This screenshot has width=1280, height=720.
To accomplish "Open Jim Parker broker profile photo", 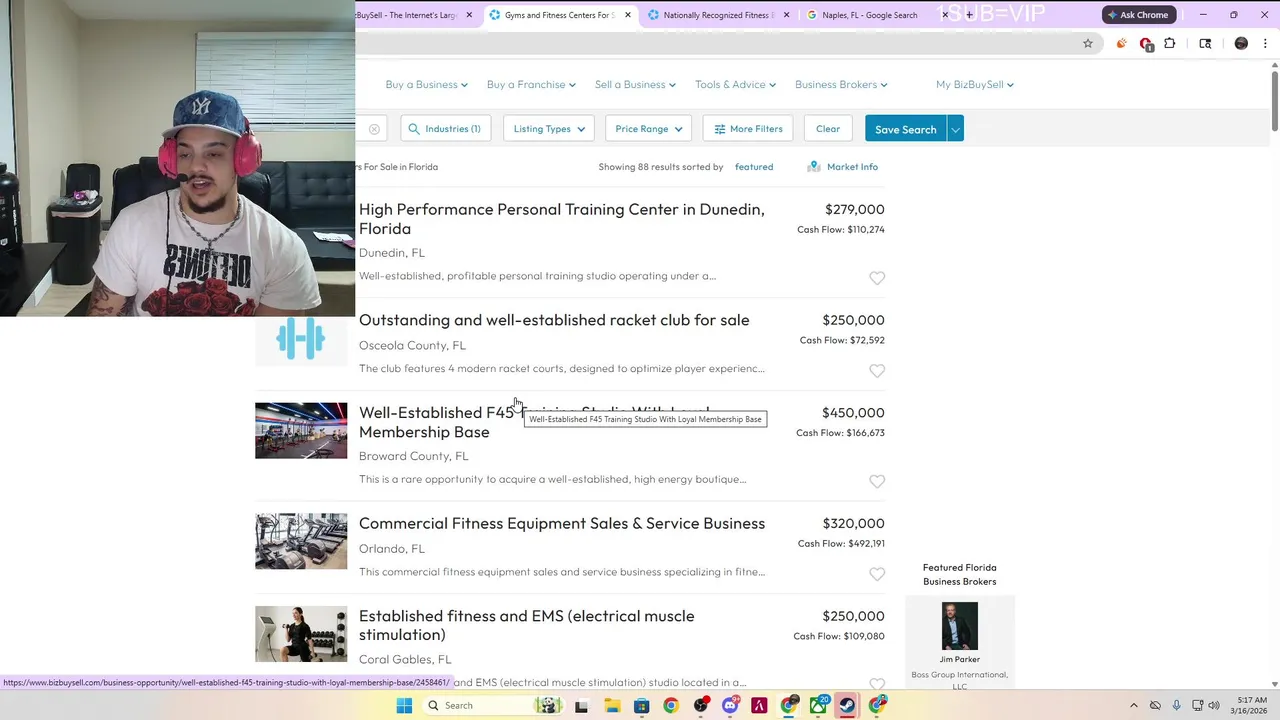I will click(959, 626).
